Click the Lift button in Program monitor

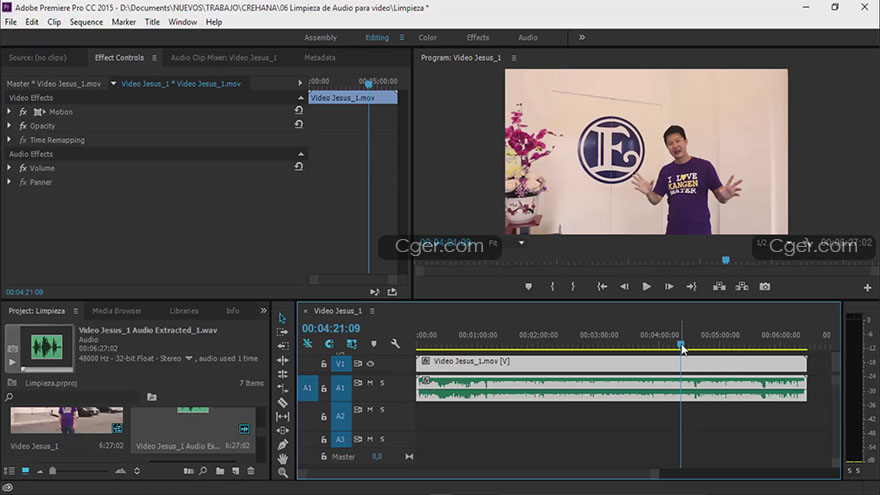pyautogui.click(x=719, y=286)
